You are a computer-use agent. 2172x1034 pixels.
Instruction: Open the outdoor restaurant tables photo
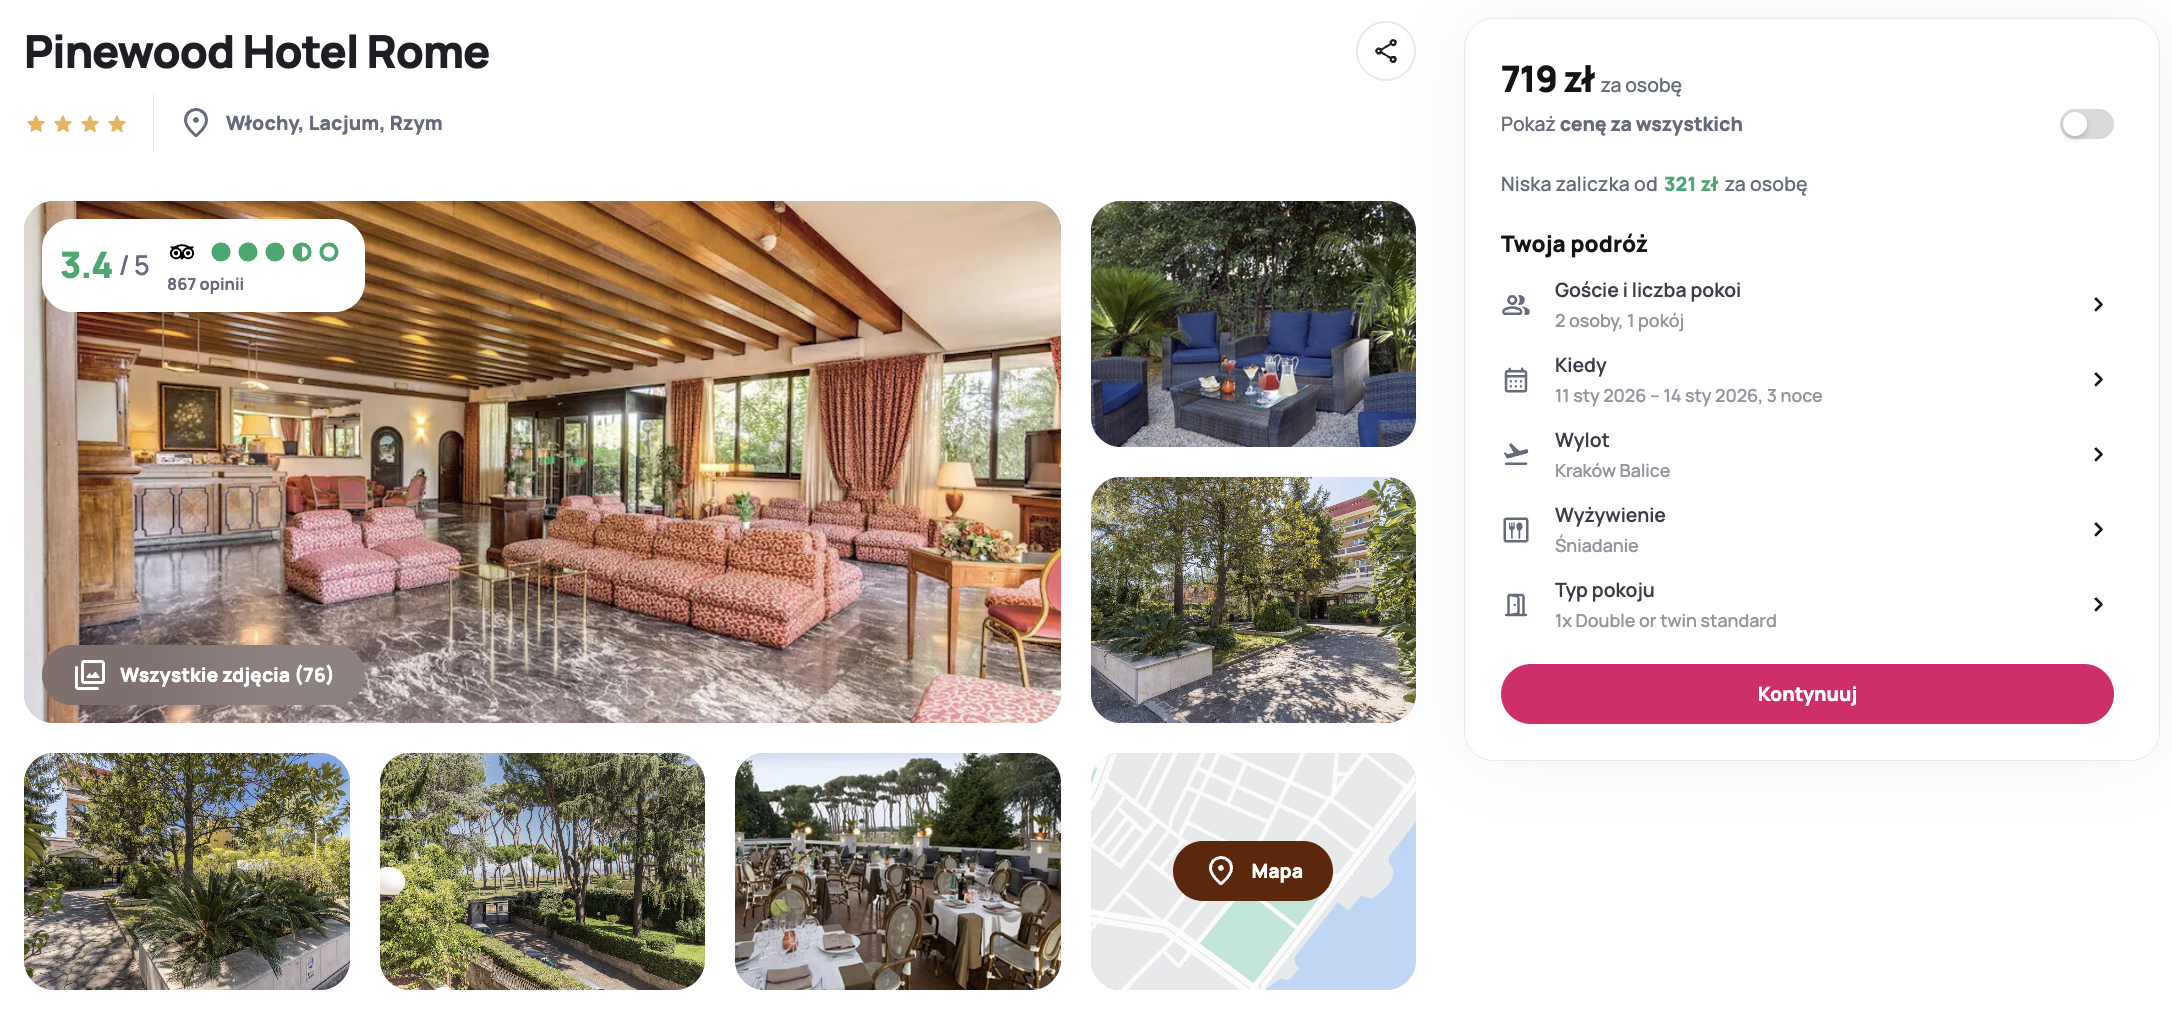coord(898,871)
